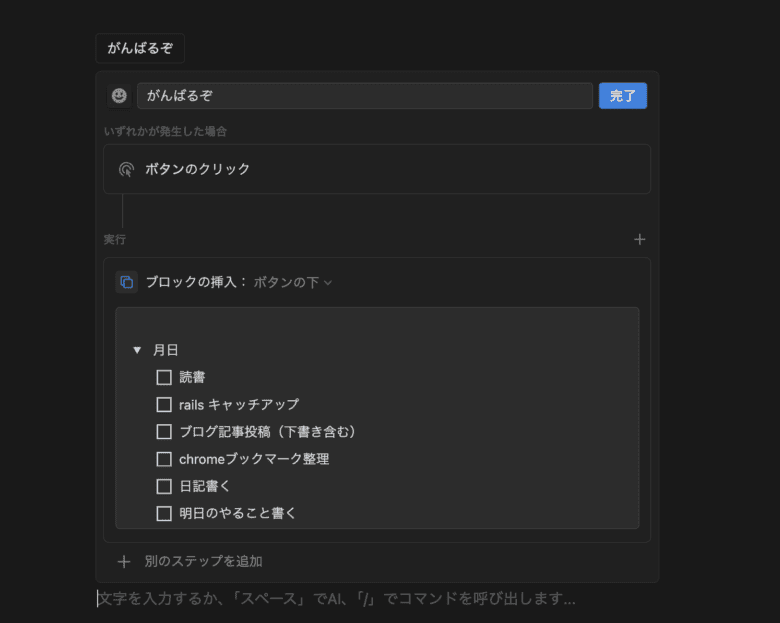Open the ボタンの下 position dropdown

point(292,282)
